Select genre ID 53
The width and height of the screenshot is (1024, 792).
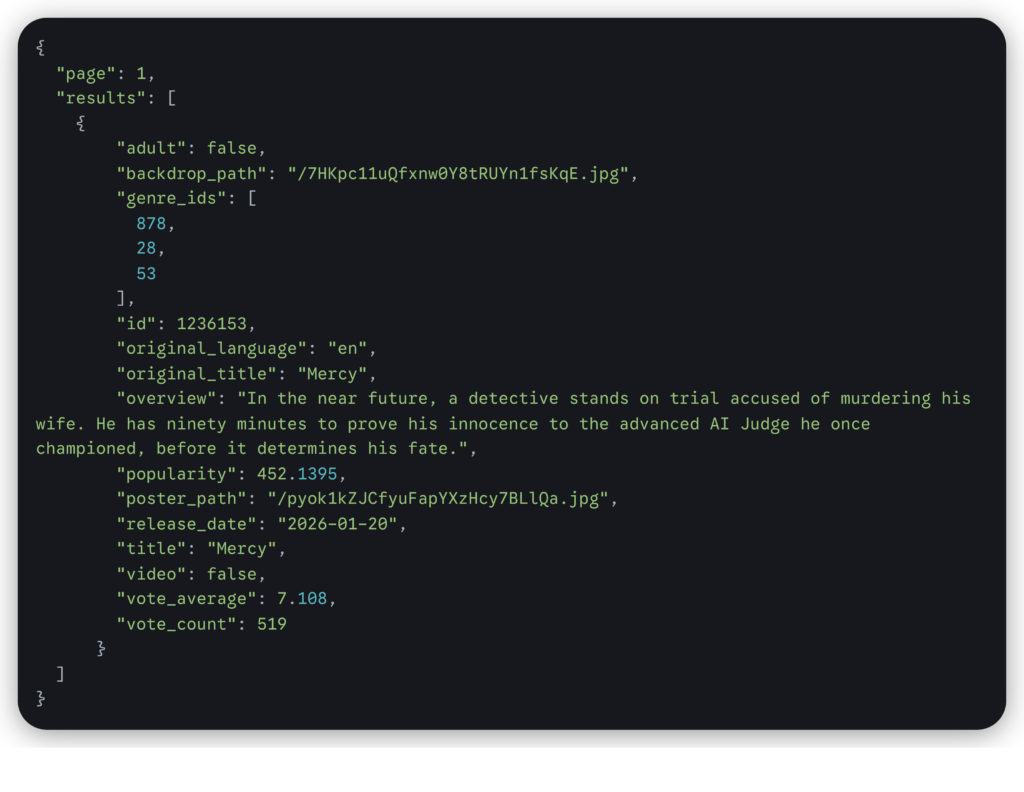pos(146,273)
